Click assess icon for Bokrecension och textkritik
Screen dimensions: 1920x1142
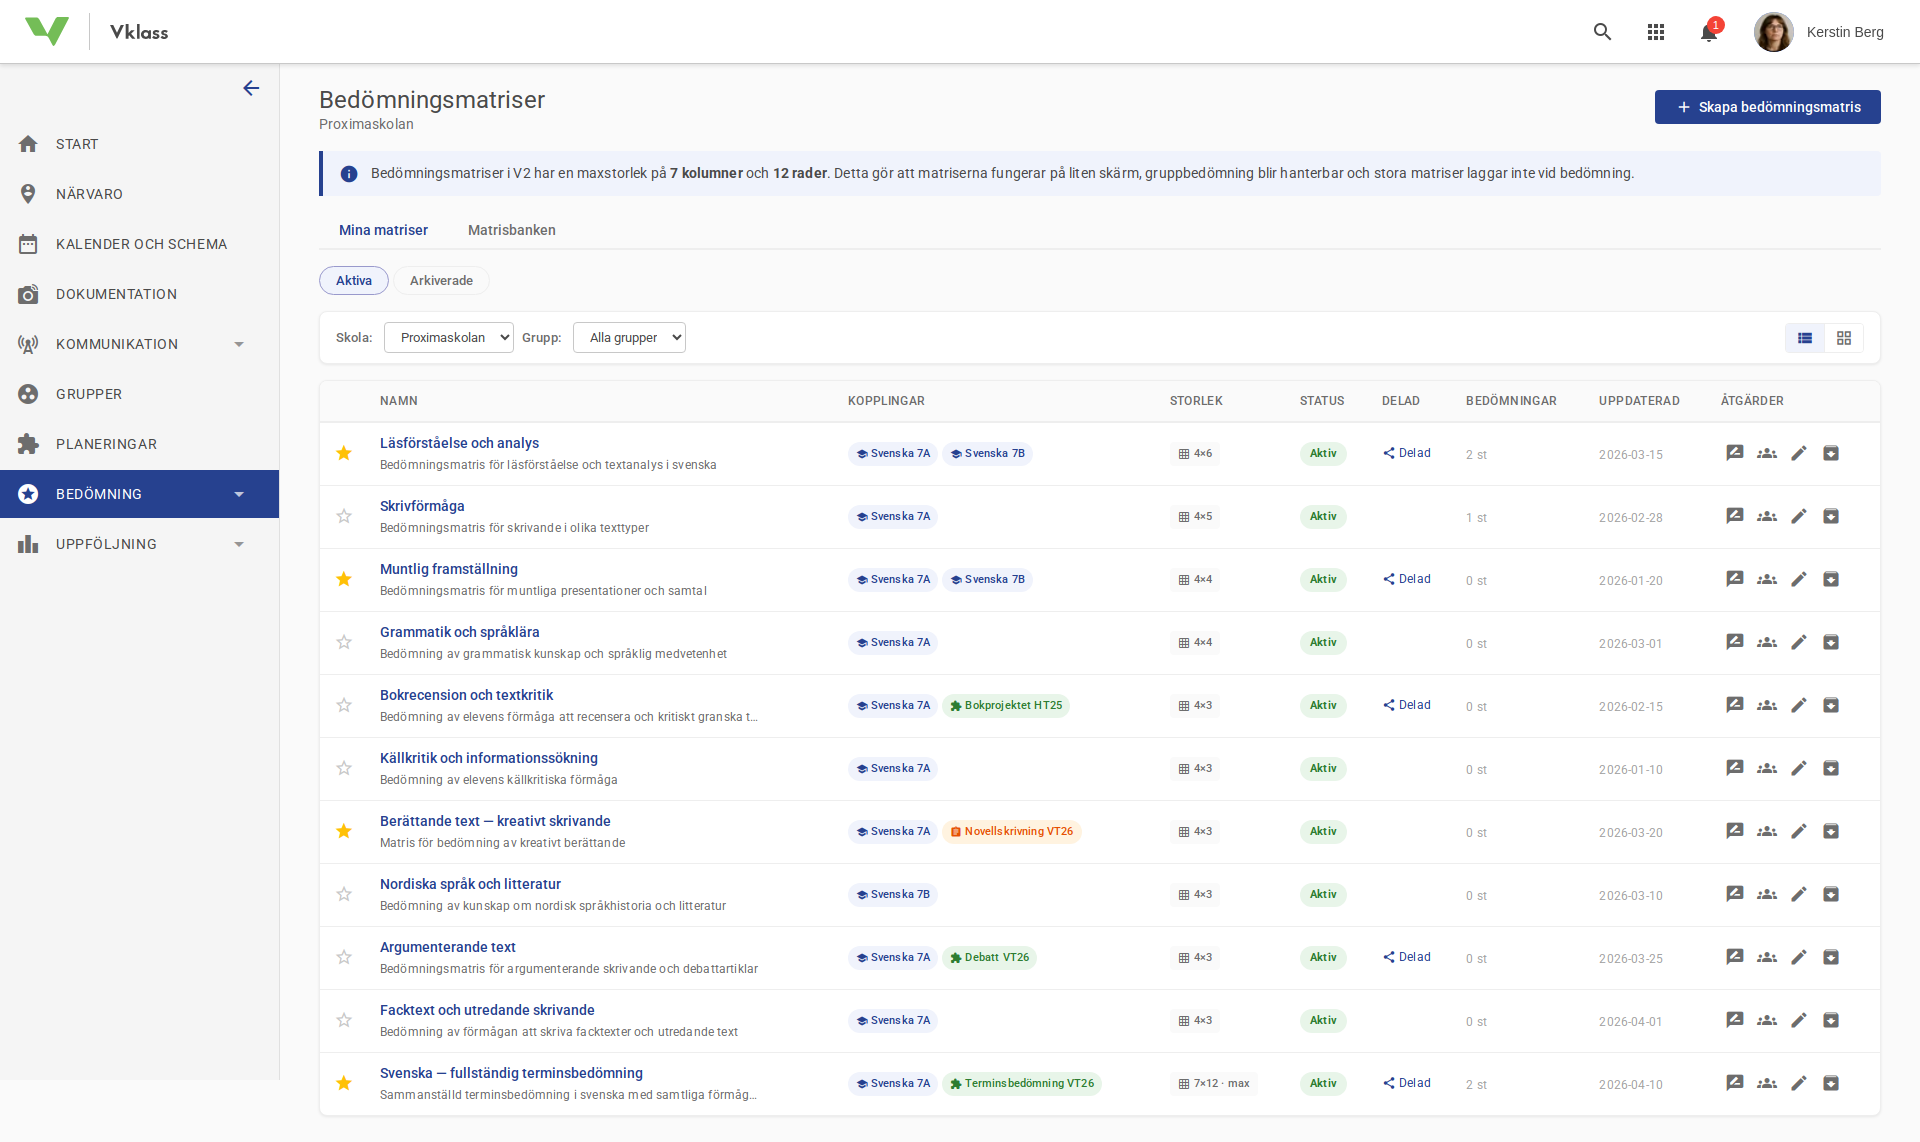click(x=1735, y=705)
